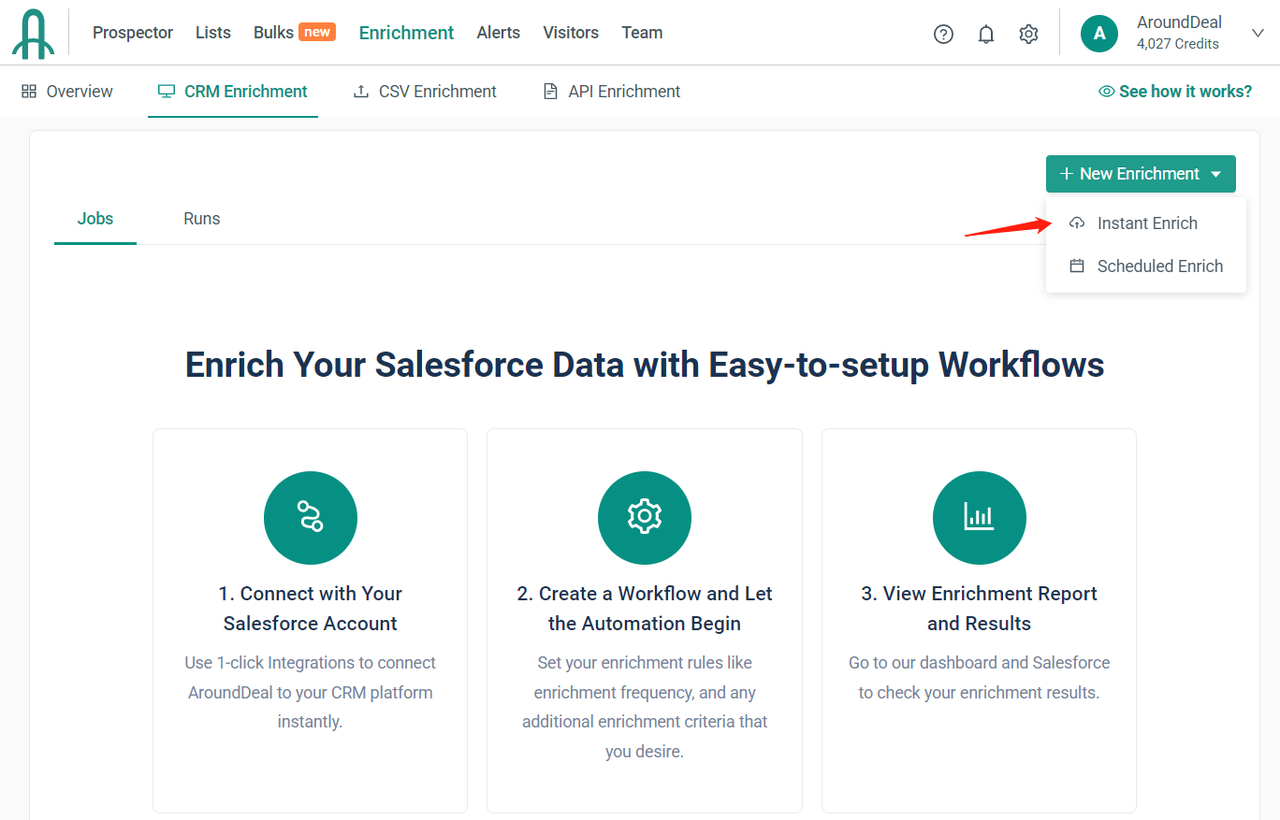Go to the Overview tab
The image size is (1280, 820).
67,92
